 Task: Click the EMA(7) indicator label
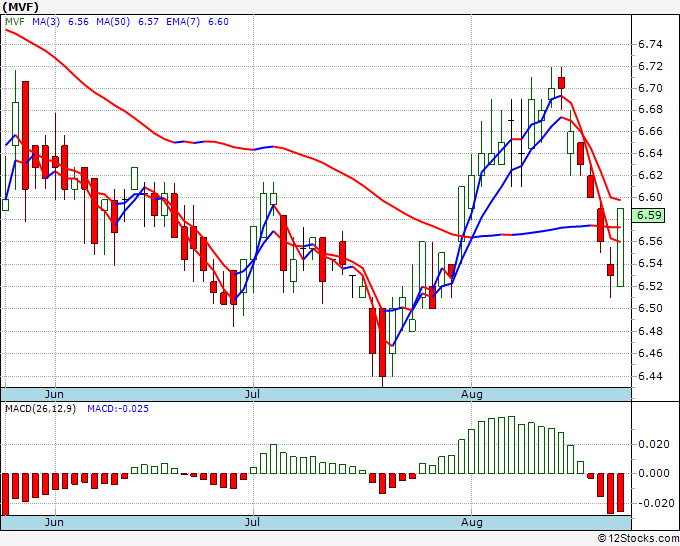(183, 21)
